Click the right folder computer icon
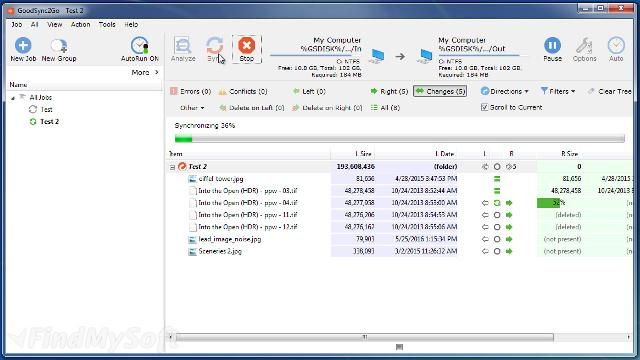 coord(425,56)
